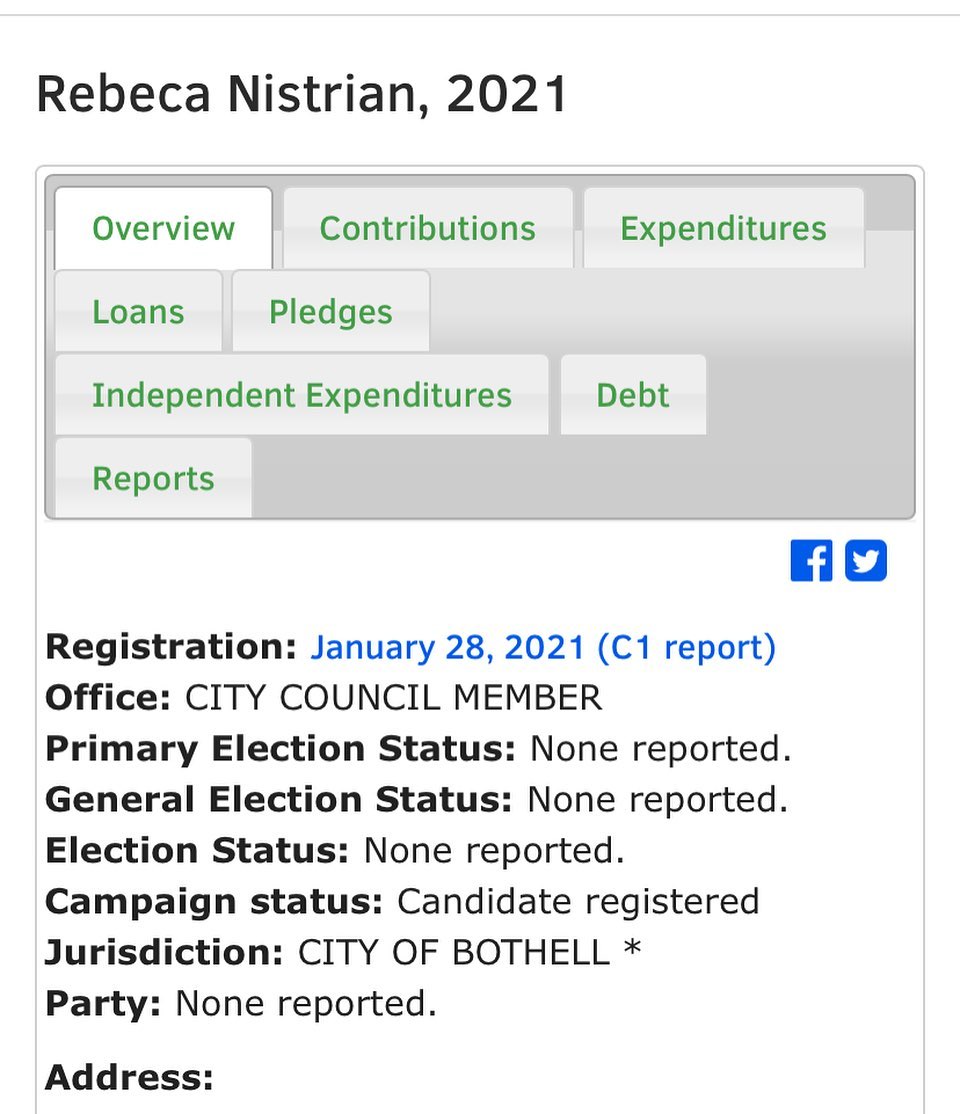The image size is (960, 1114).
Task: Click the Candidate registered campaign status
Action: click(578, 901)
